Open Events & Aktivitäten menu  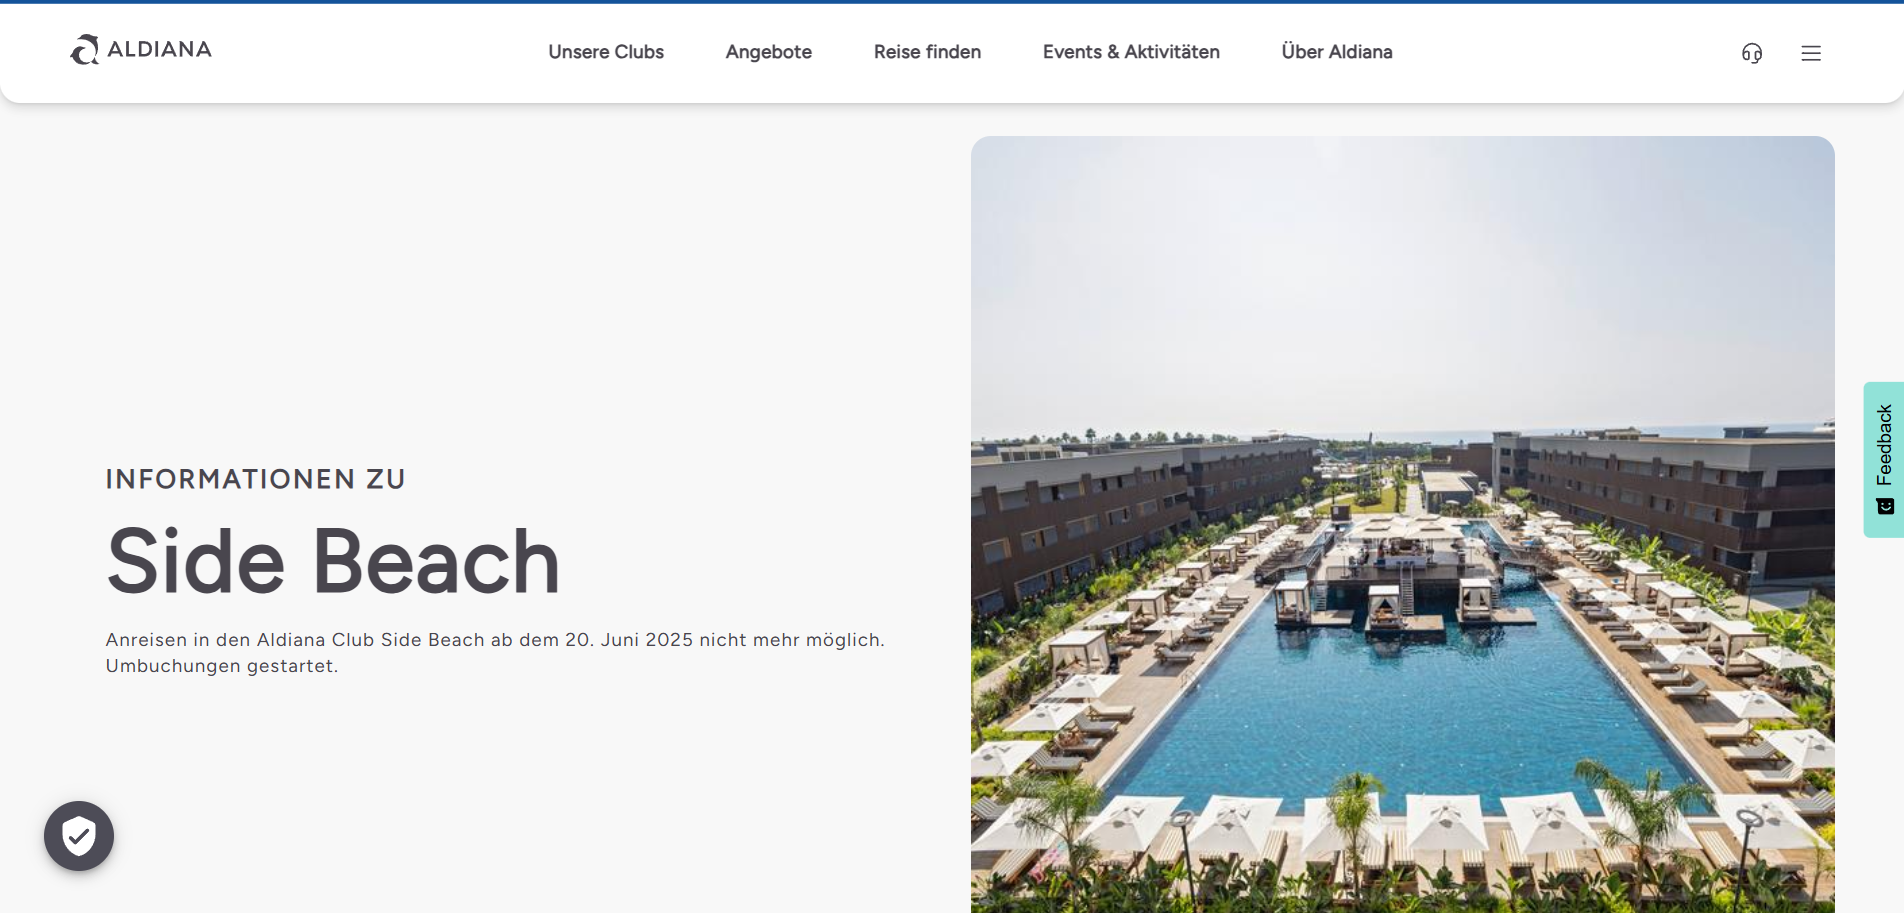point(1131,52)
